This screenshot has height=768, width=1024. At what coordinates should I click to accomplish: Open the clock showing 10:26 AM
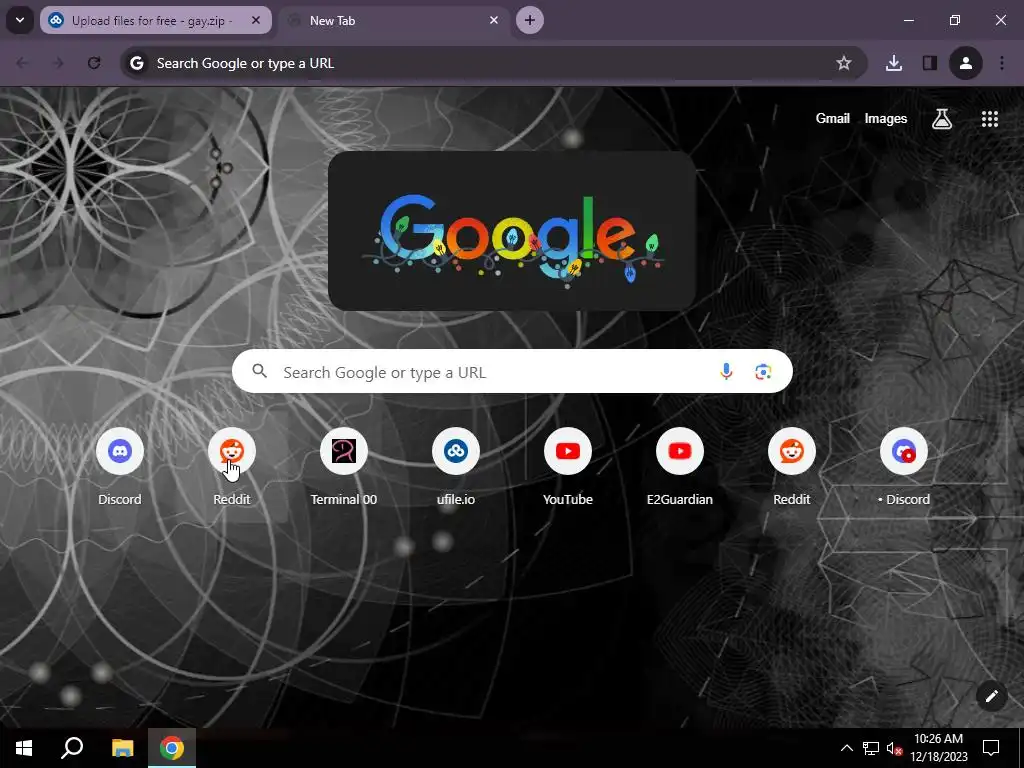tap(938, 748)
